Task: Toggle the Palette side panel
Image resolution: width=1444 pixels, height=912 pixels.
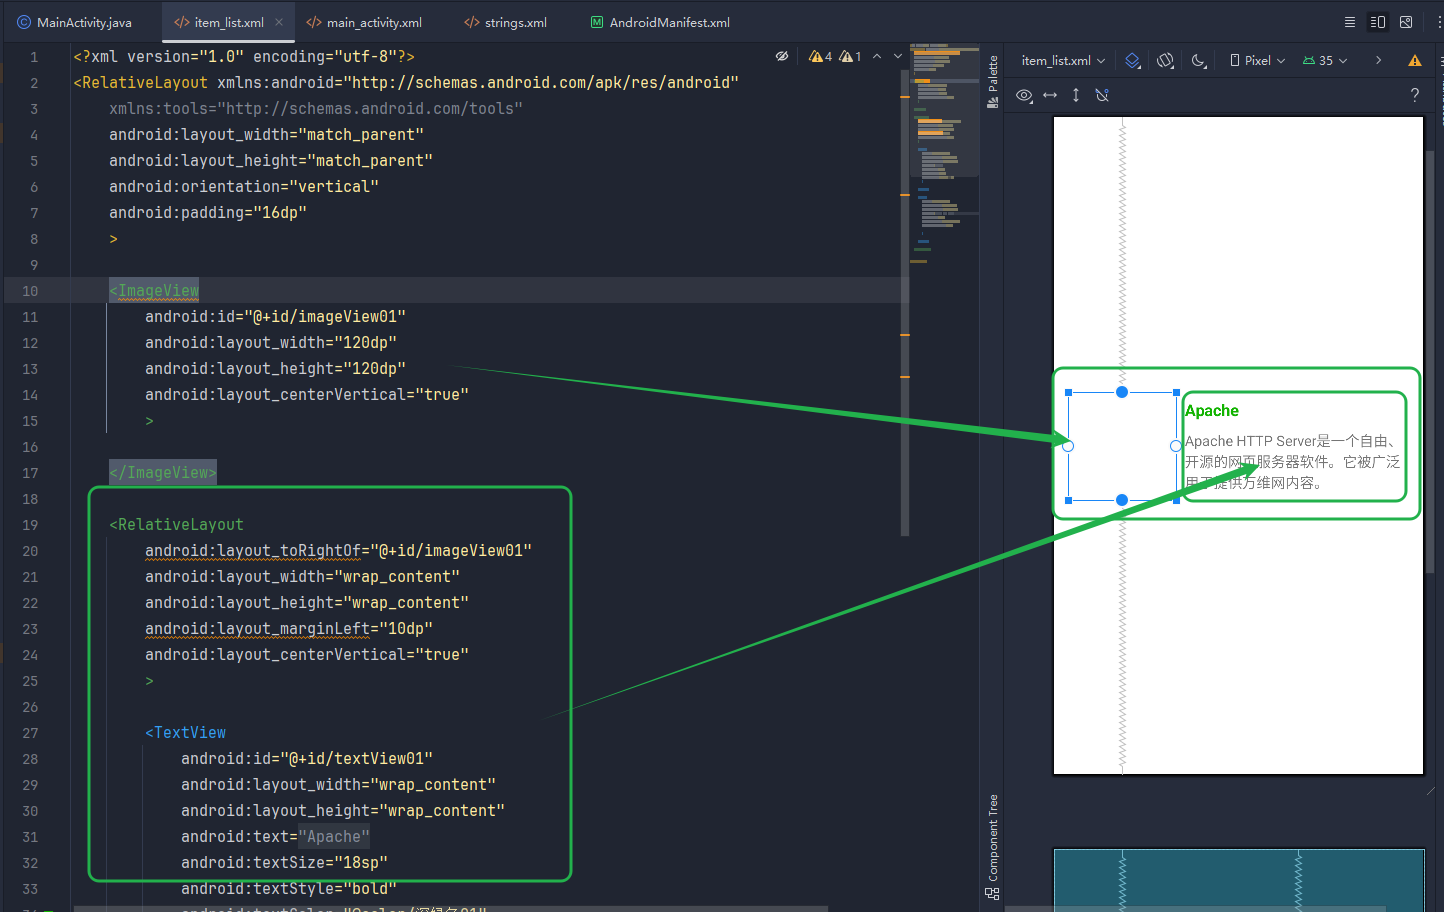Action: click(993, 81)
